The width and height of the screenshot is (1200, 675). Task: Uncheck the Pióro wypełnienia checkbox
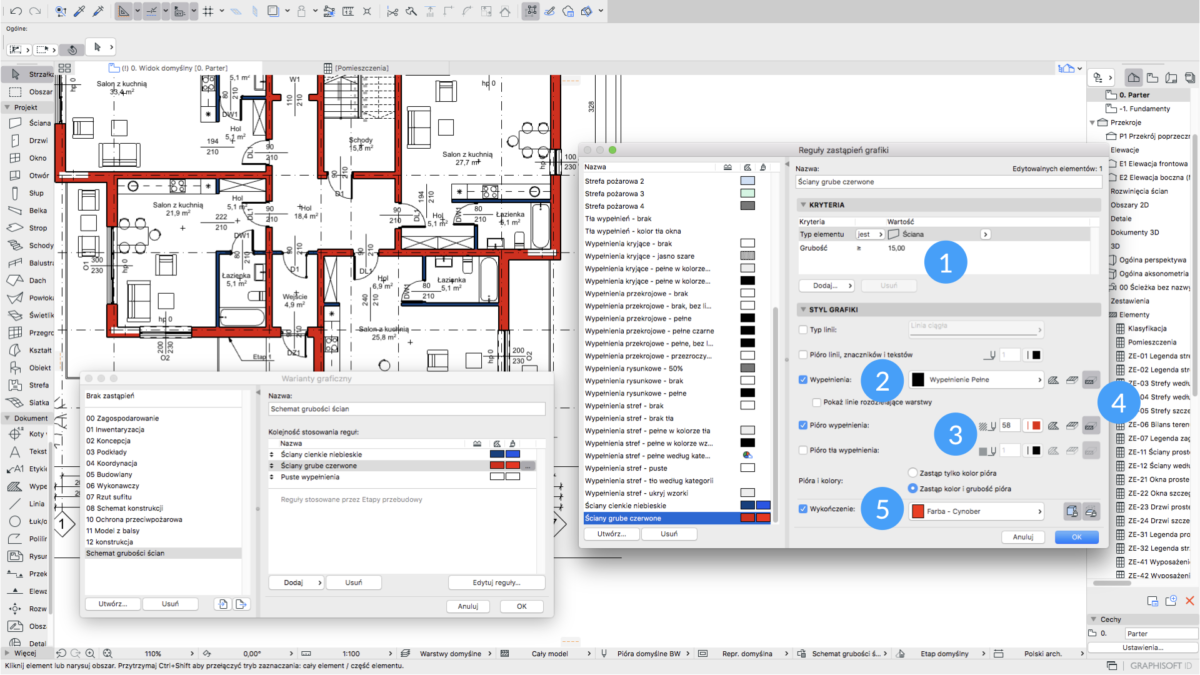pos(804,425)
